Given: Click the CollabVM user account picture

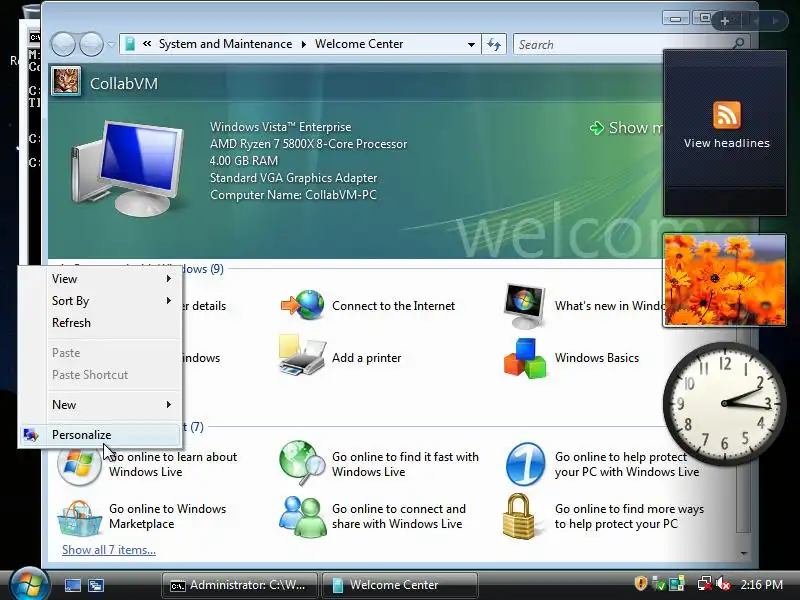Looking at the screenshot, I should [x=66, y=81].
